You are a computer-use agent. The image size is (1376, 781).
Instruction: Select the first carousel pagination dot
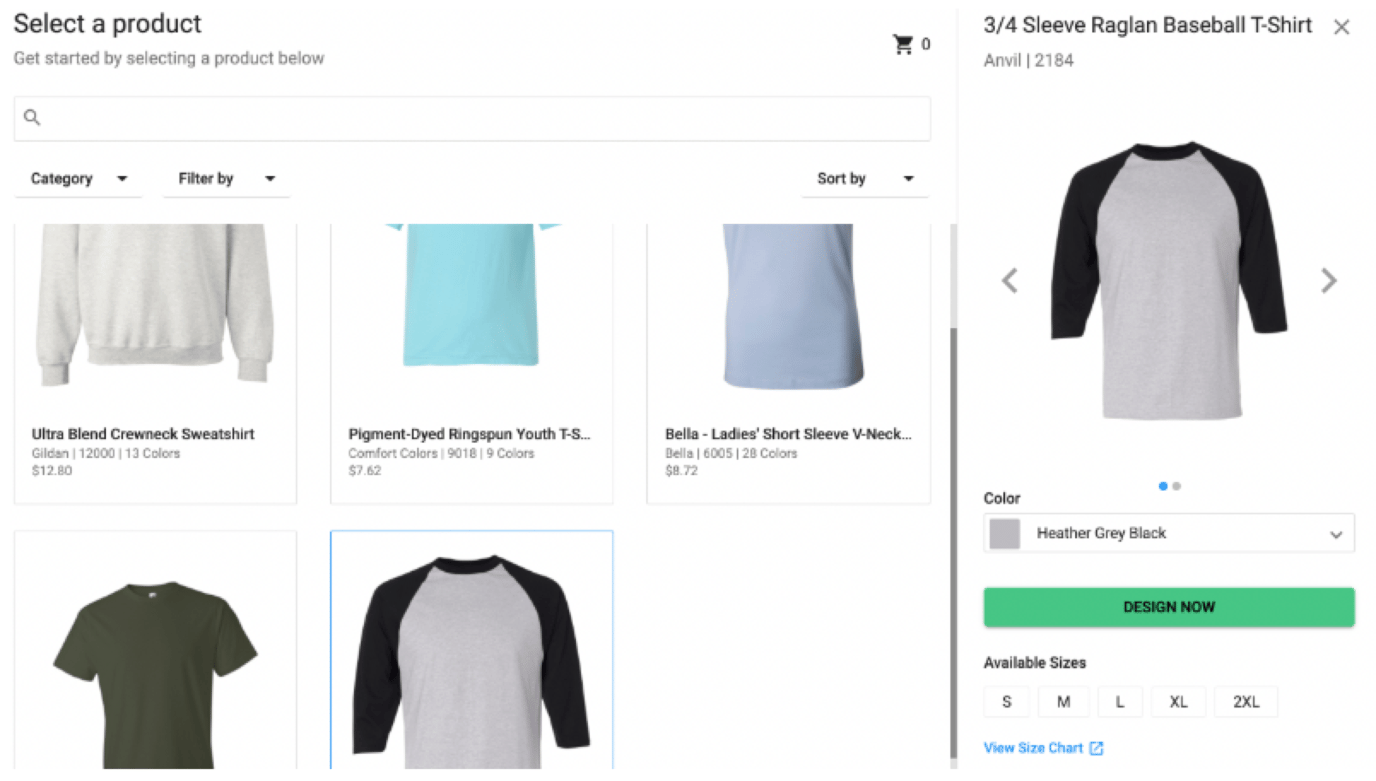coord(1162,486)
